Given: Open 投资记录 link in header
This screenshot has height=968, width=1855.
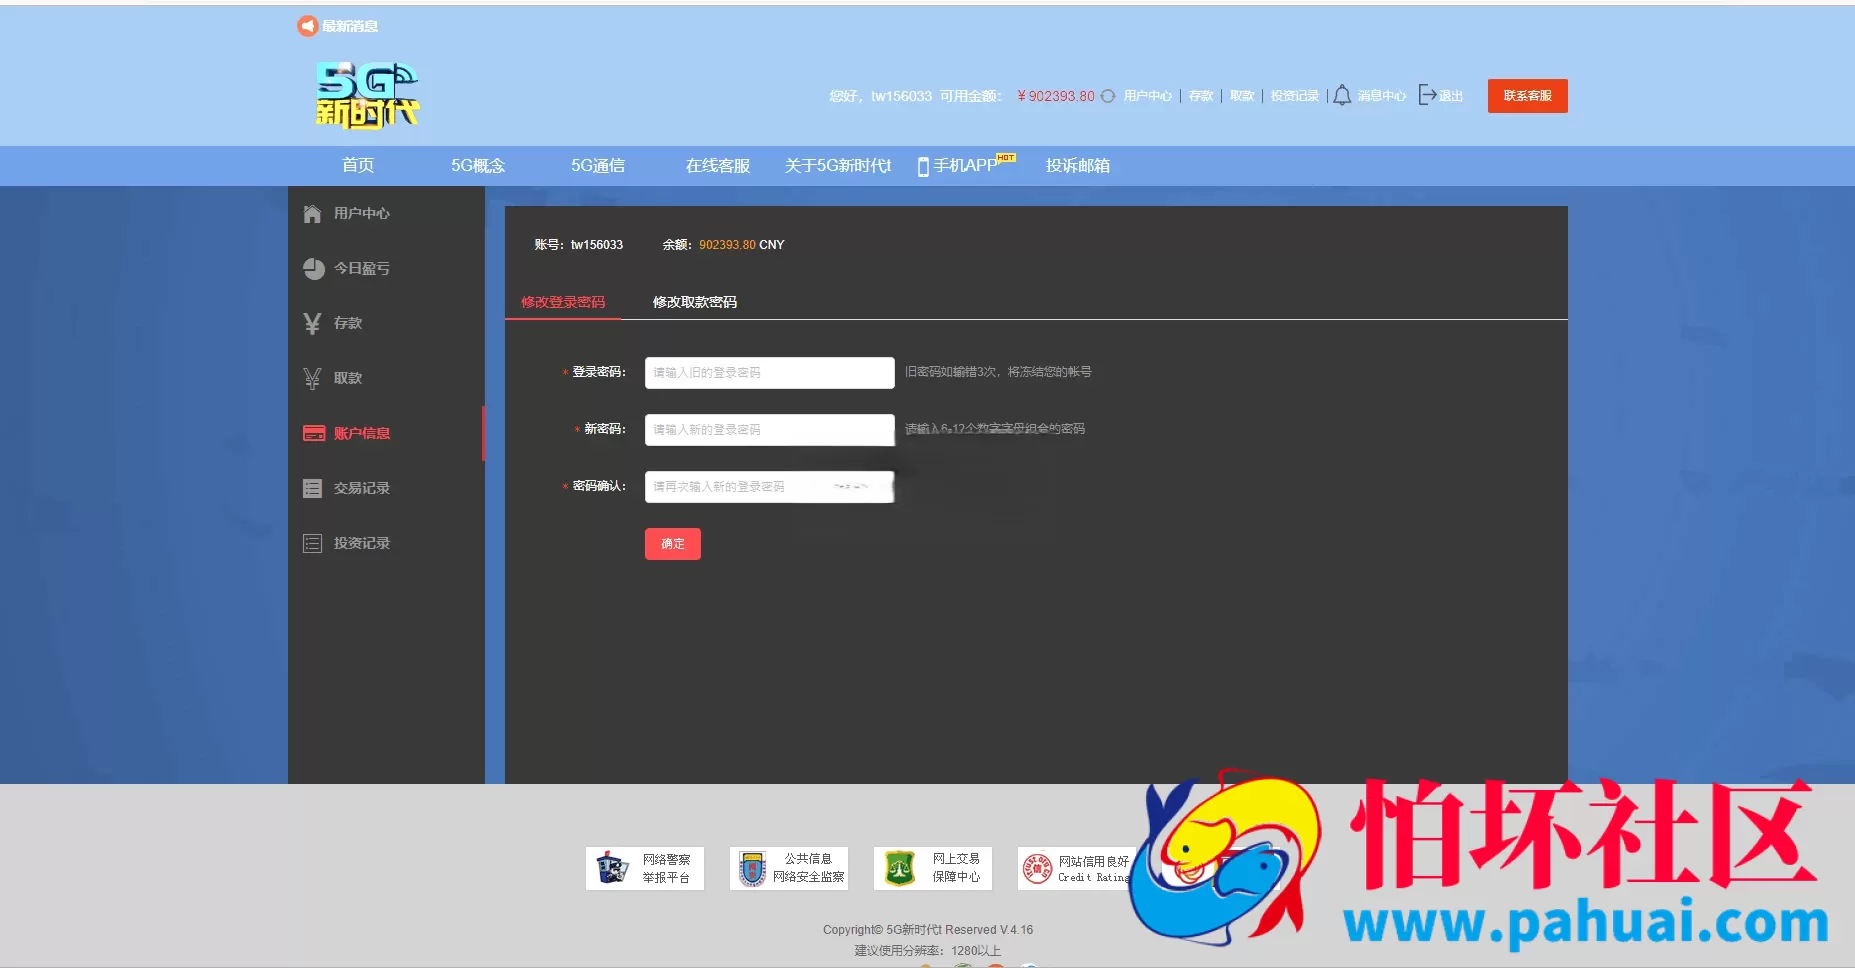Looking at the screenshot, I should pyautogui.click(x=1294, y=96).
